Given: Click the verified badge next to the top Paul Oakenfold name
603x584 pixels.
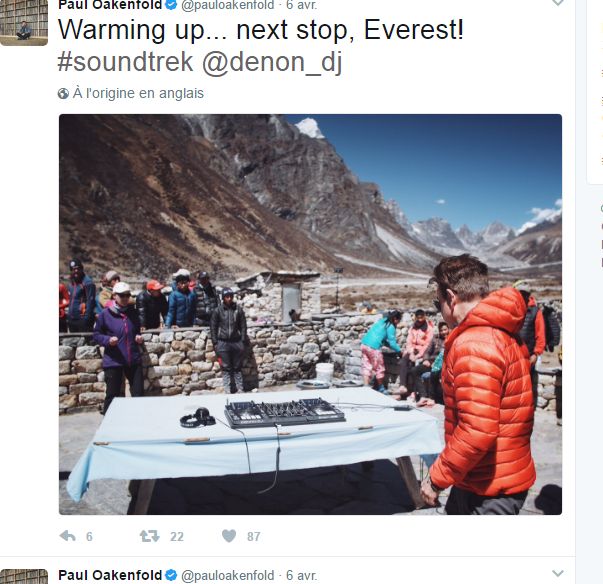Looking at the screenshot, I should [x=171, y=5].
